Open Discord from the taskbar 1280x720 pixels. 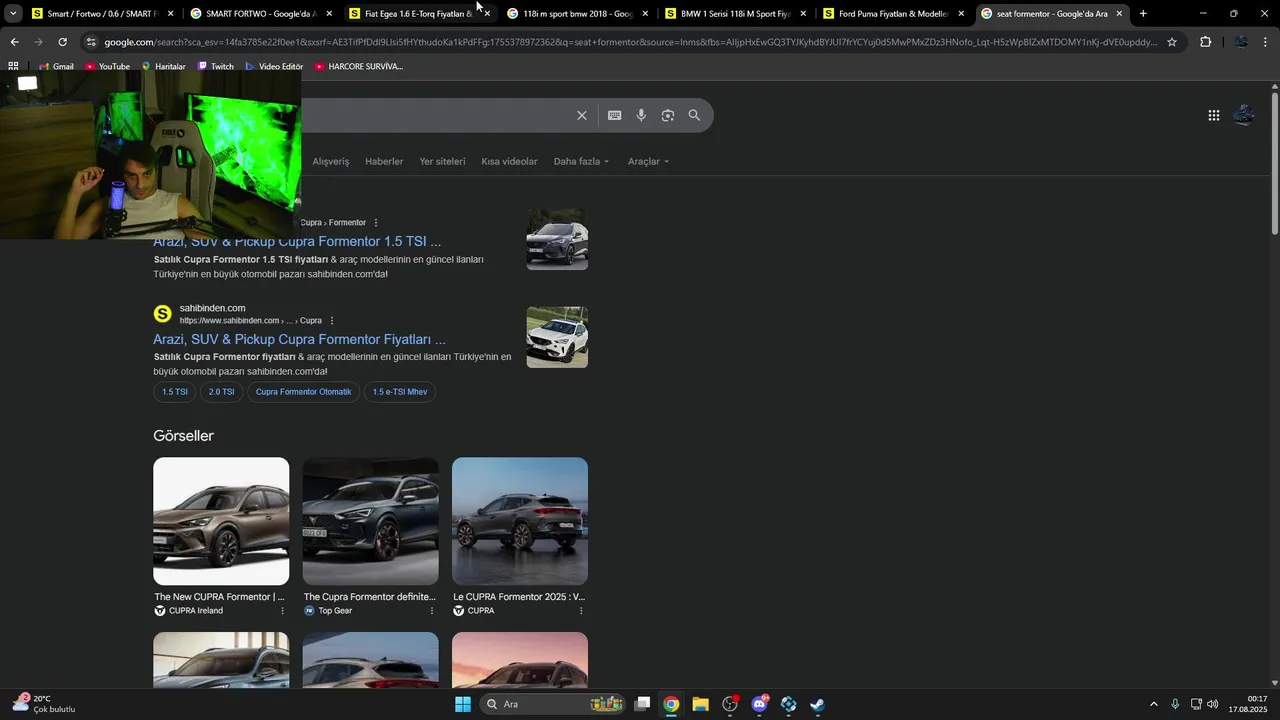(x=759, y=704)
